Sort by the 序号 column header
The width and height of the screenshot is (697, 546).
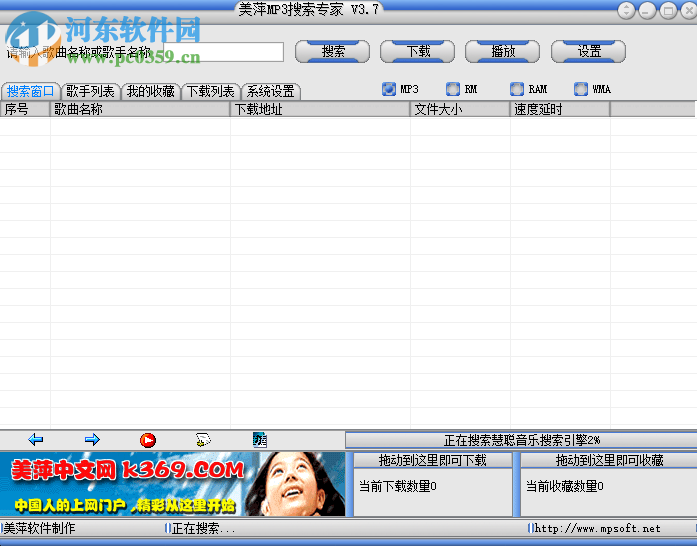[x=25, y=109]
